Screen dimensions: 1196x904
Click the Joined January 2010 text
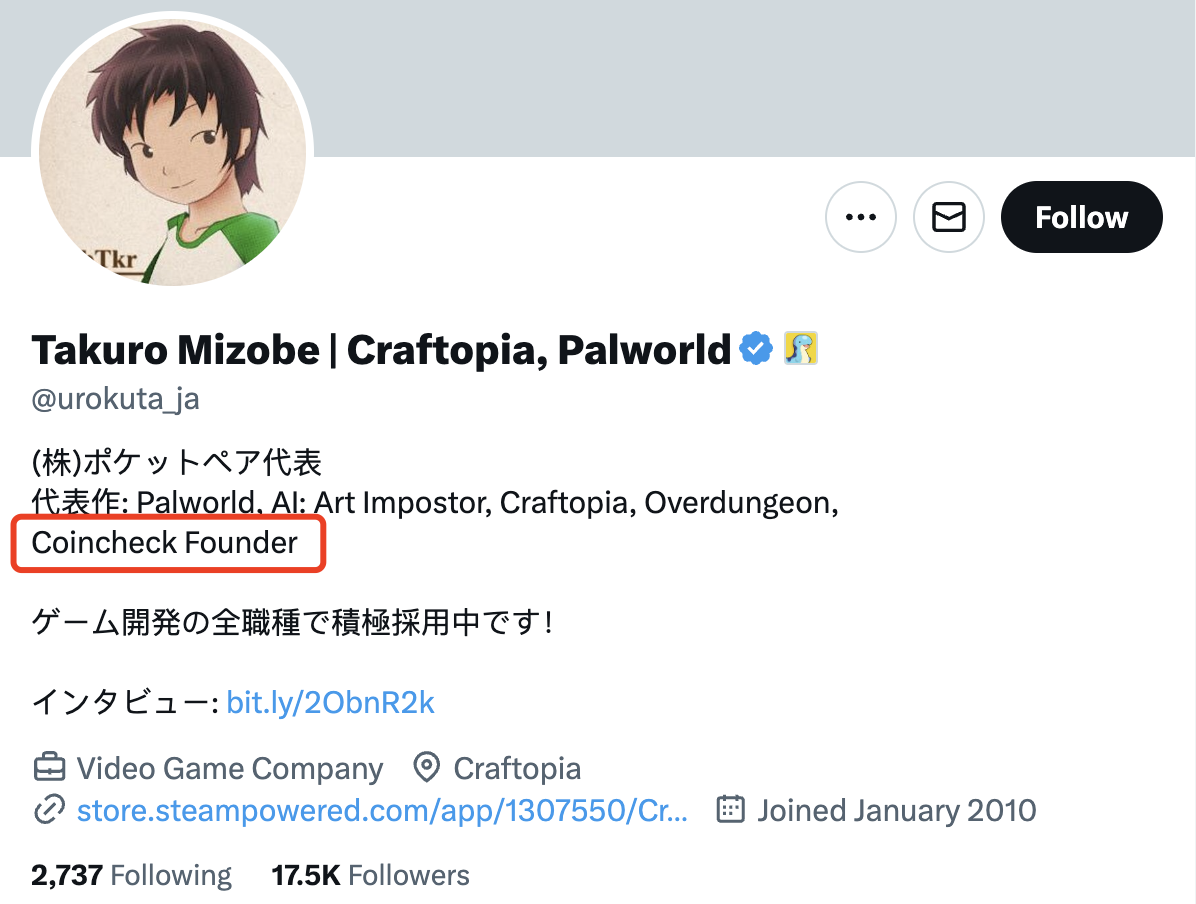[x=896, y=809]
